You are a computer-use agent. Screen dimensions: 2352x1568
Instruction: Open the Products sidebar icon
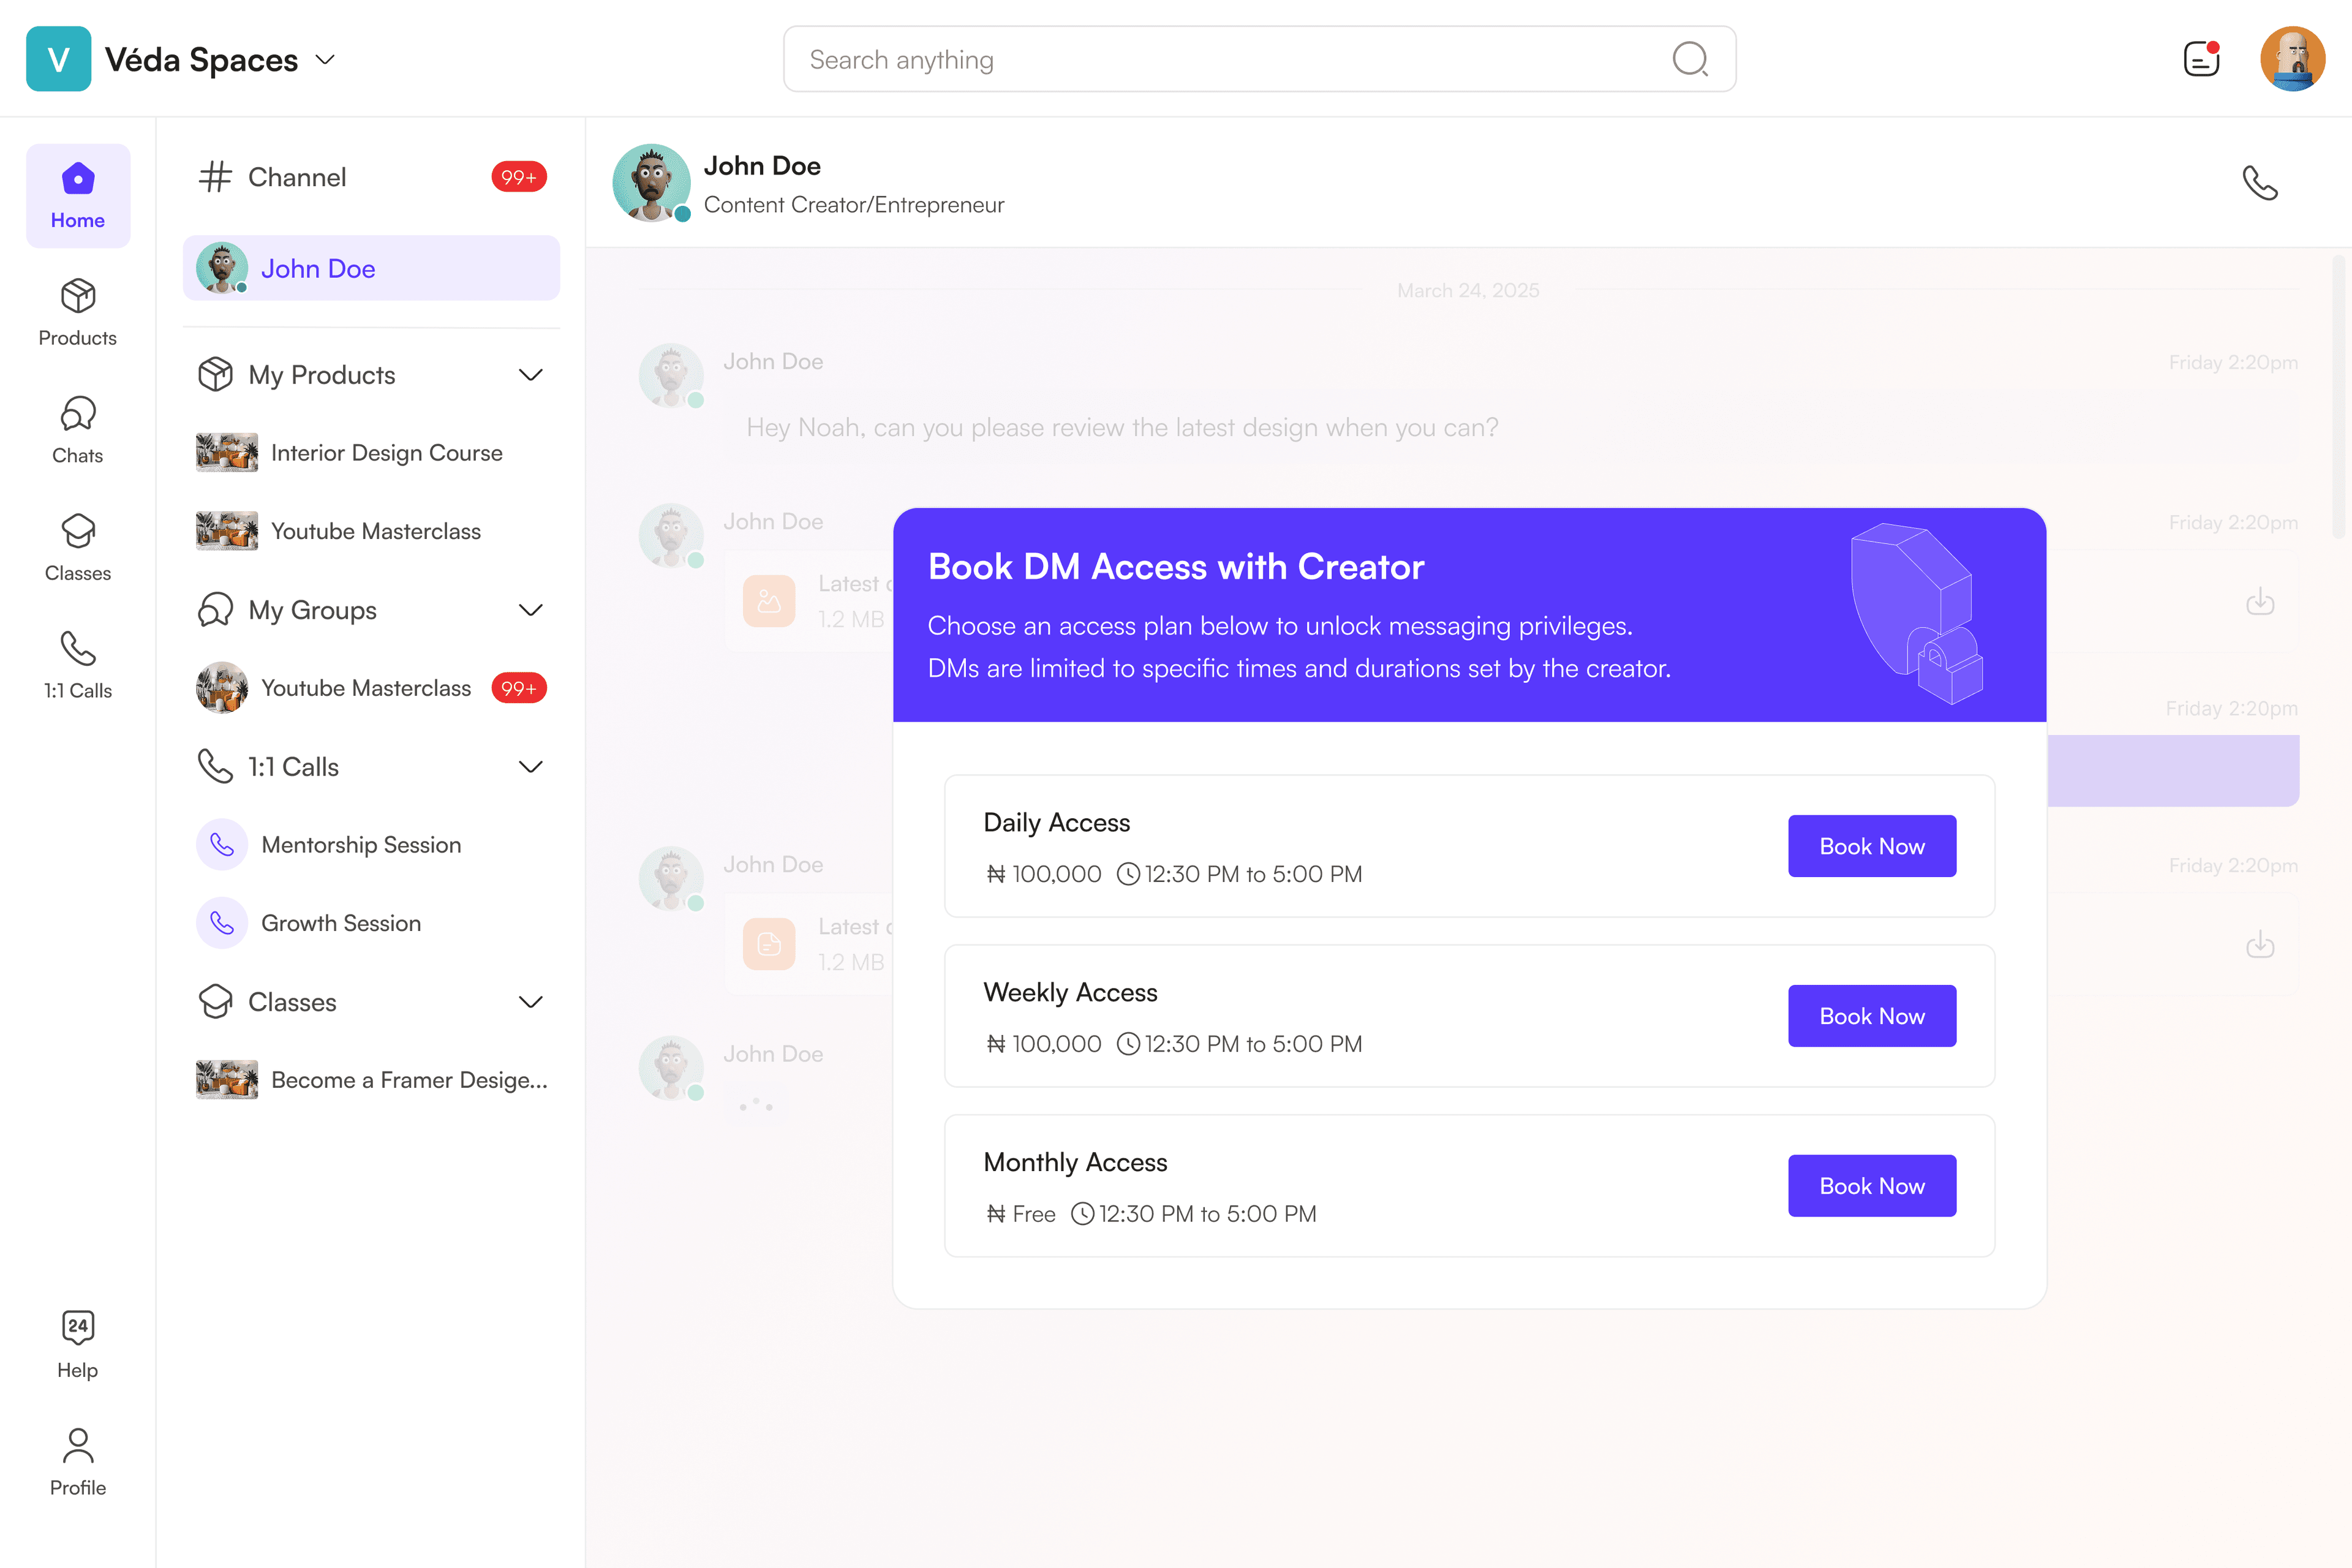[x=78, y=313]
